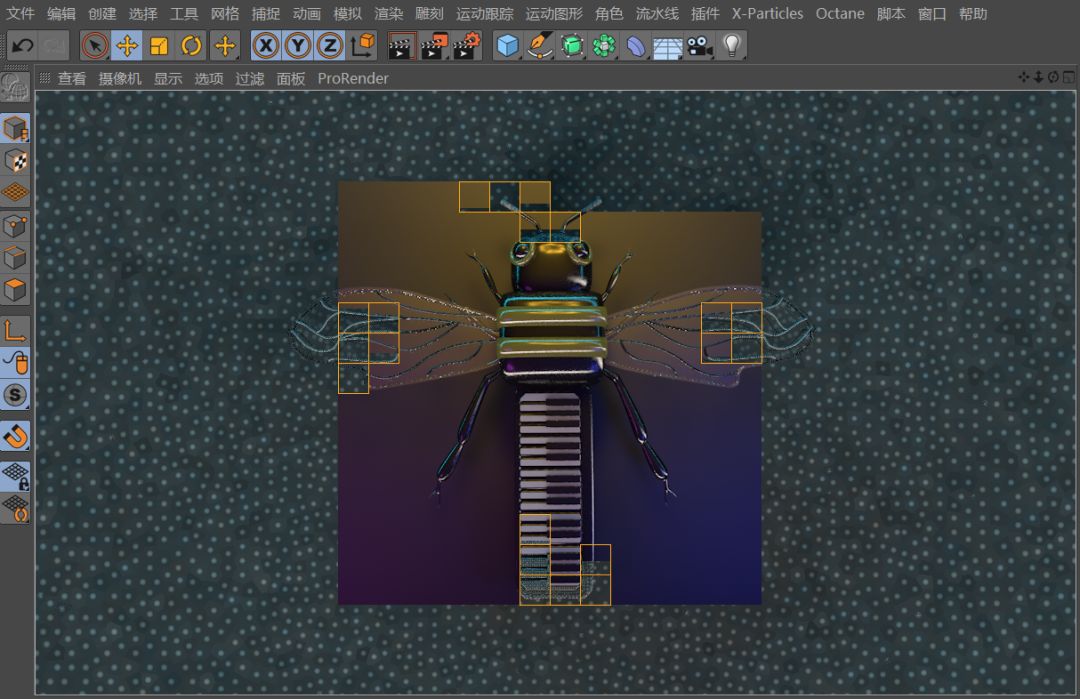Click ProRender in the viewport menu bar
1080x699 pixels.
355,78
